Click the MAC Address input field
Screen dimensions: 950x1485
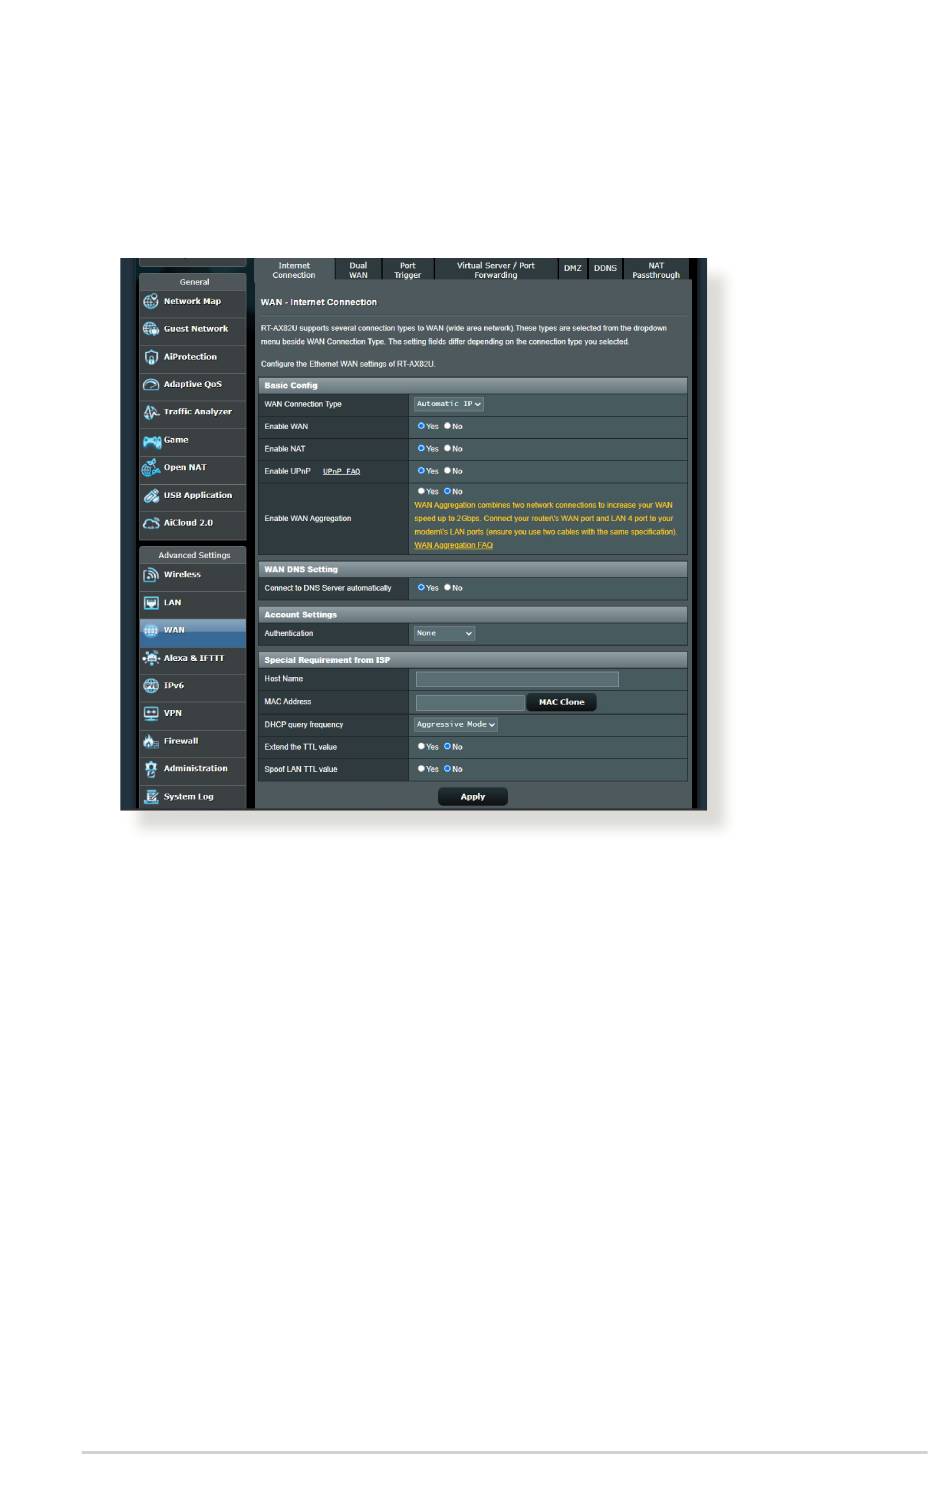click(470, 702)
